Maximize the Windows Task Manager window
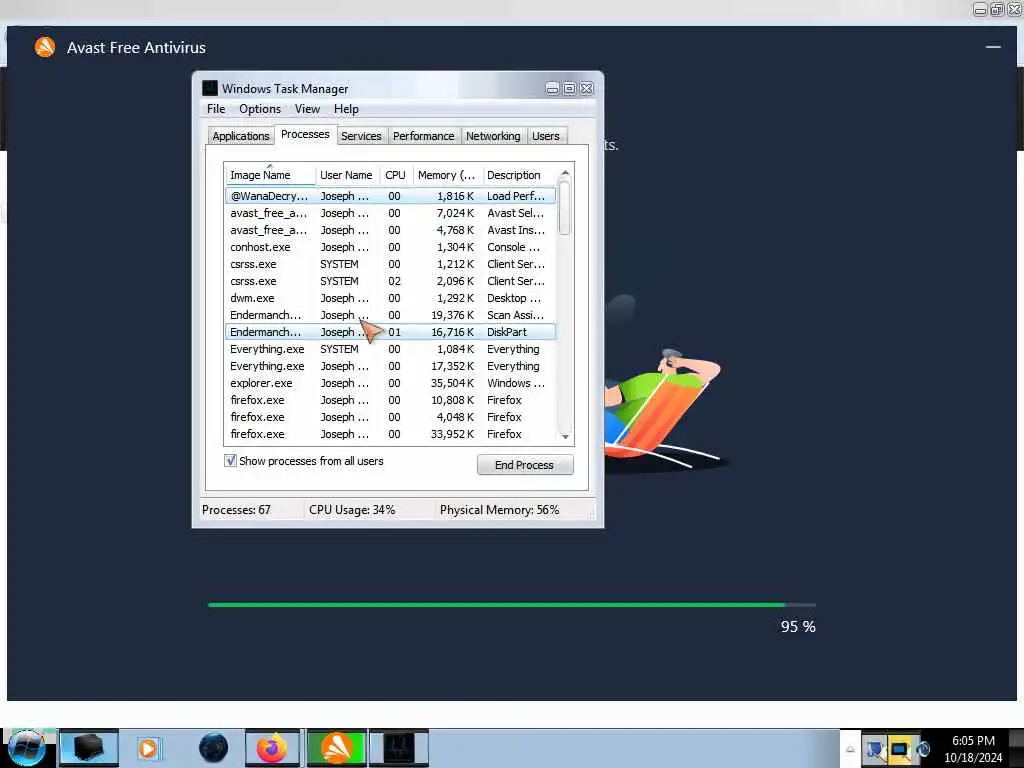Image resolution: width=1024 pixels, height=768 pixels. pyautogui.click(x=569, y=88)
